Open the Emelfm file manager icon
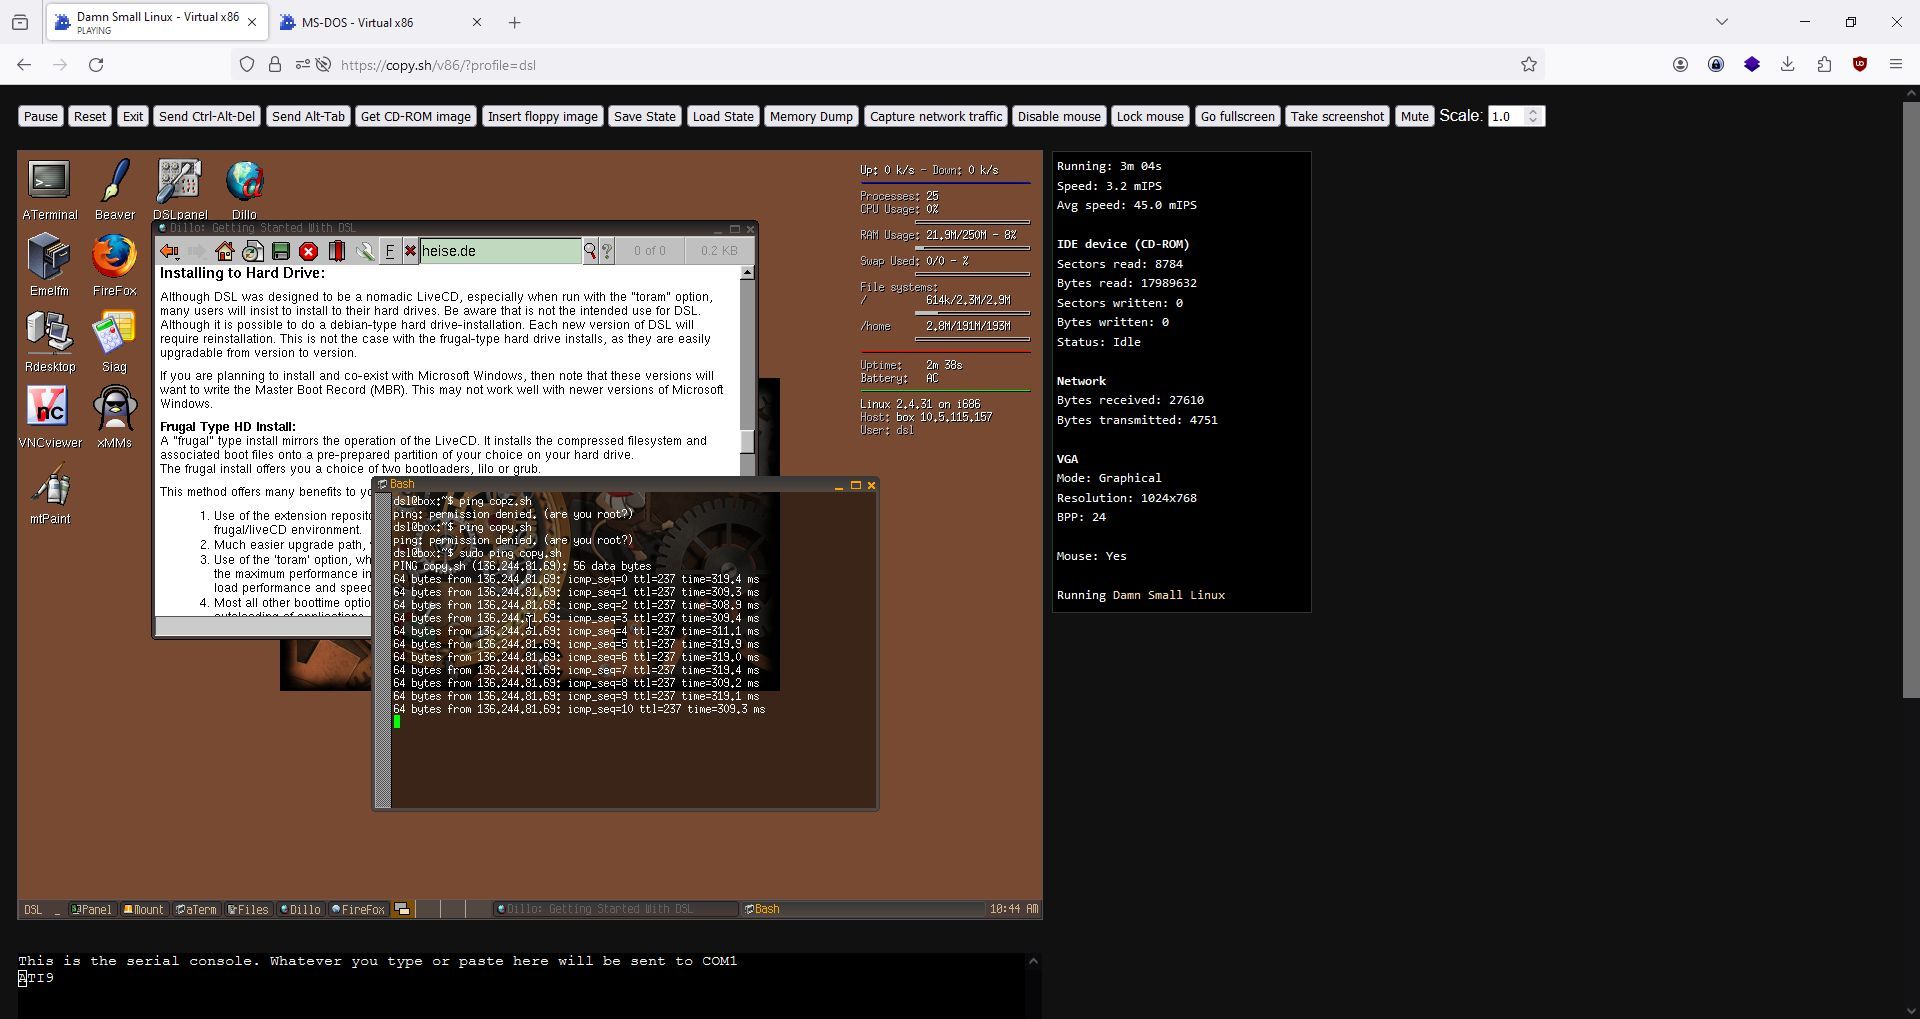 (x=49, y=265)
